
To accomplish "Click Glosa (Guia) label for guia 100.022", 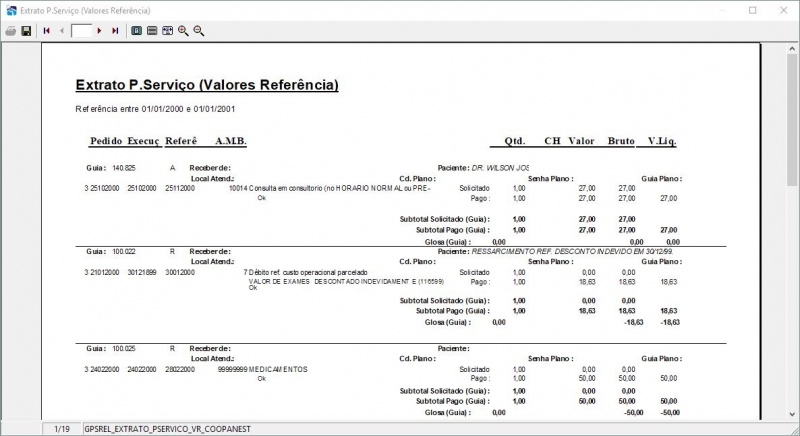I will [447, 322].
